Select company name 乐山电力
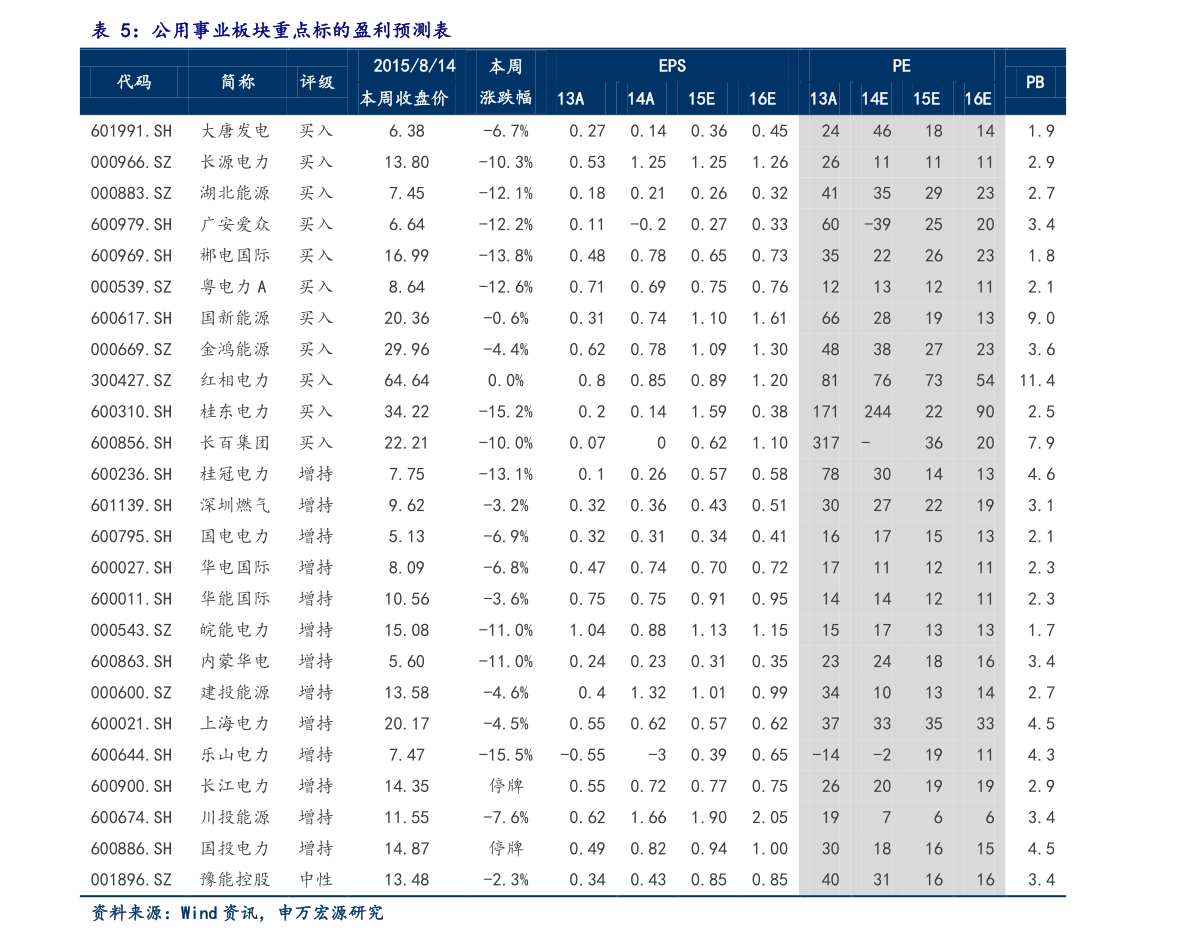1191x942 pixels. coord(235,755)
